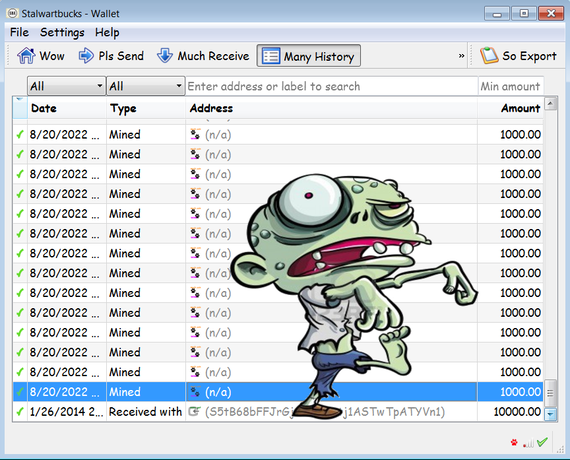
Task: Click the 10000.00 amount cell
Action: pyautogui.click(x=510, y=411)
